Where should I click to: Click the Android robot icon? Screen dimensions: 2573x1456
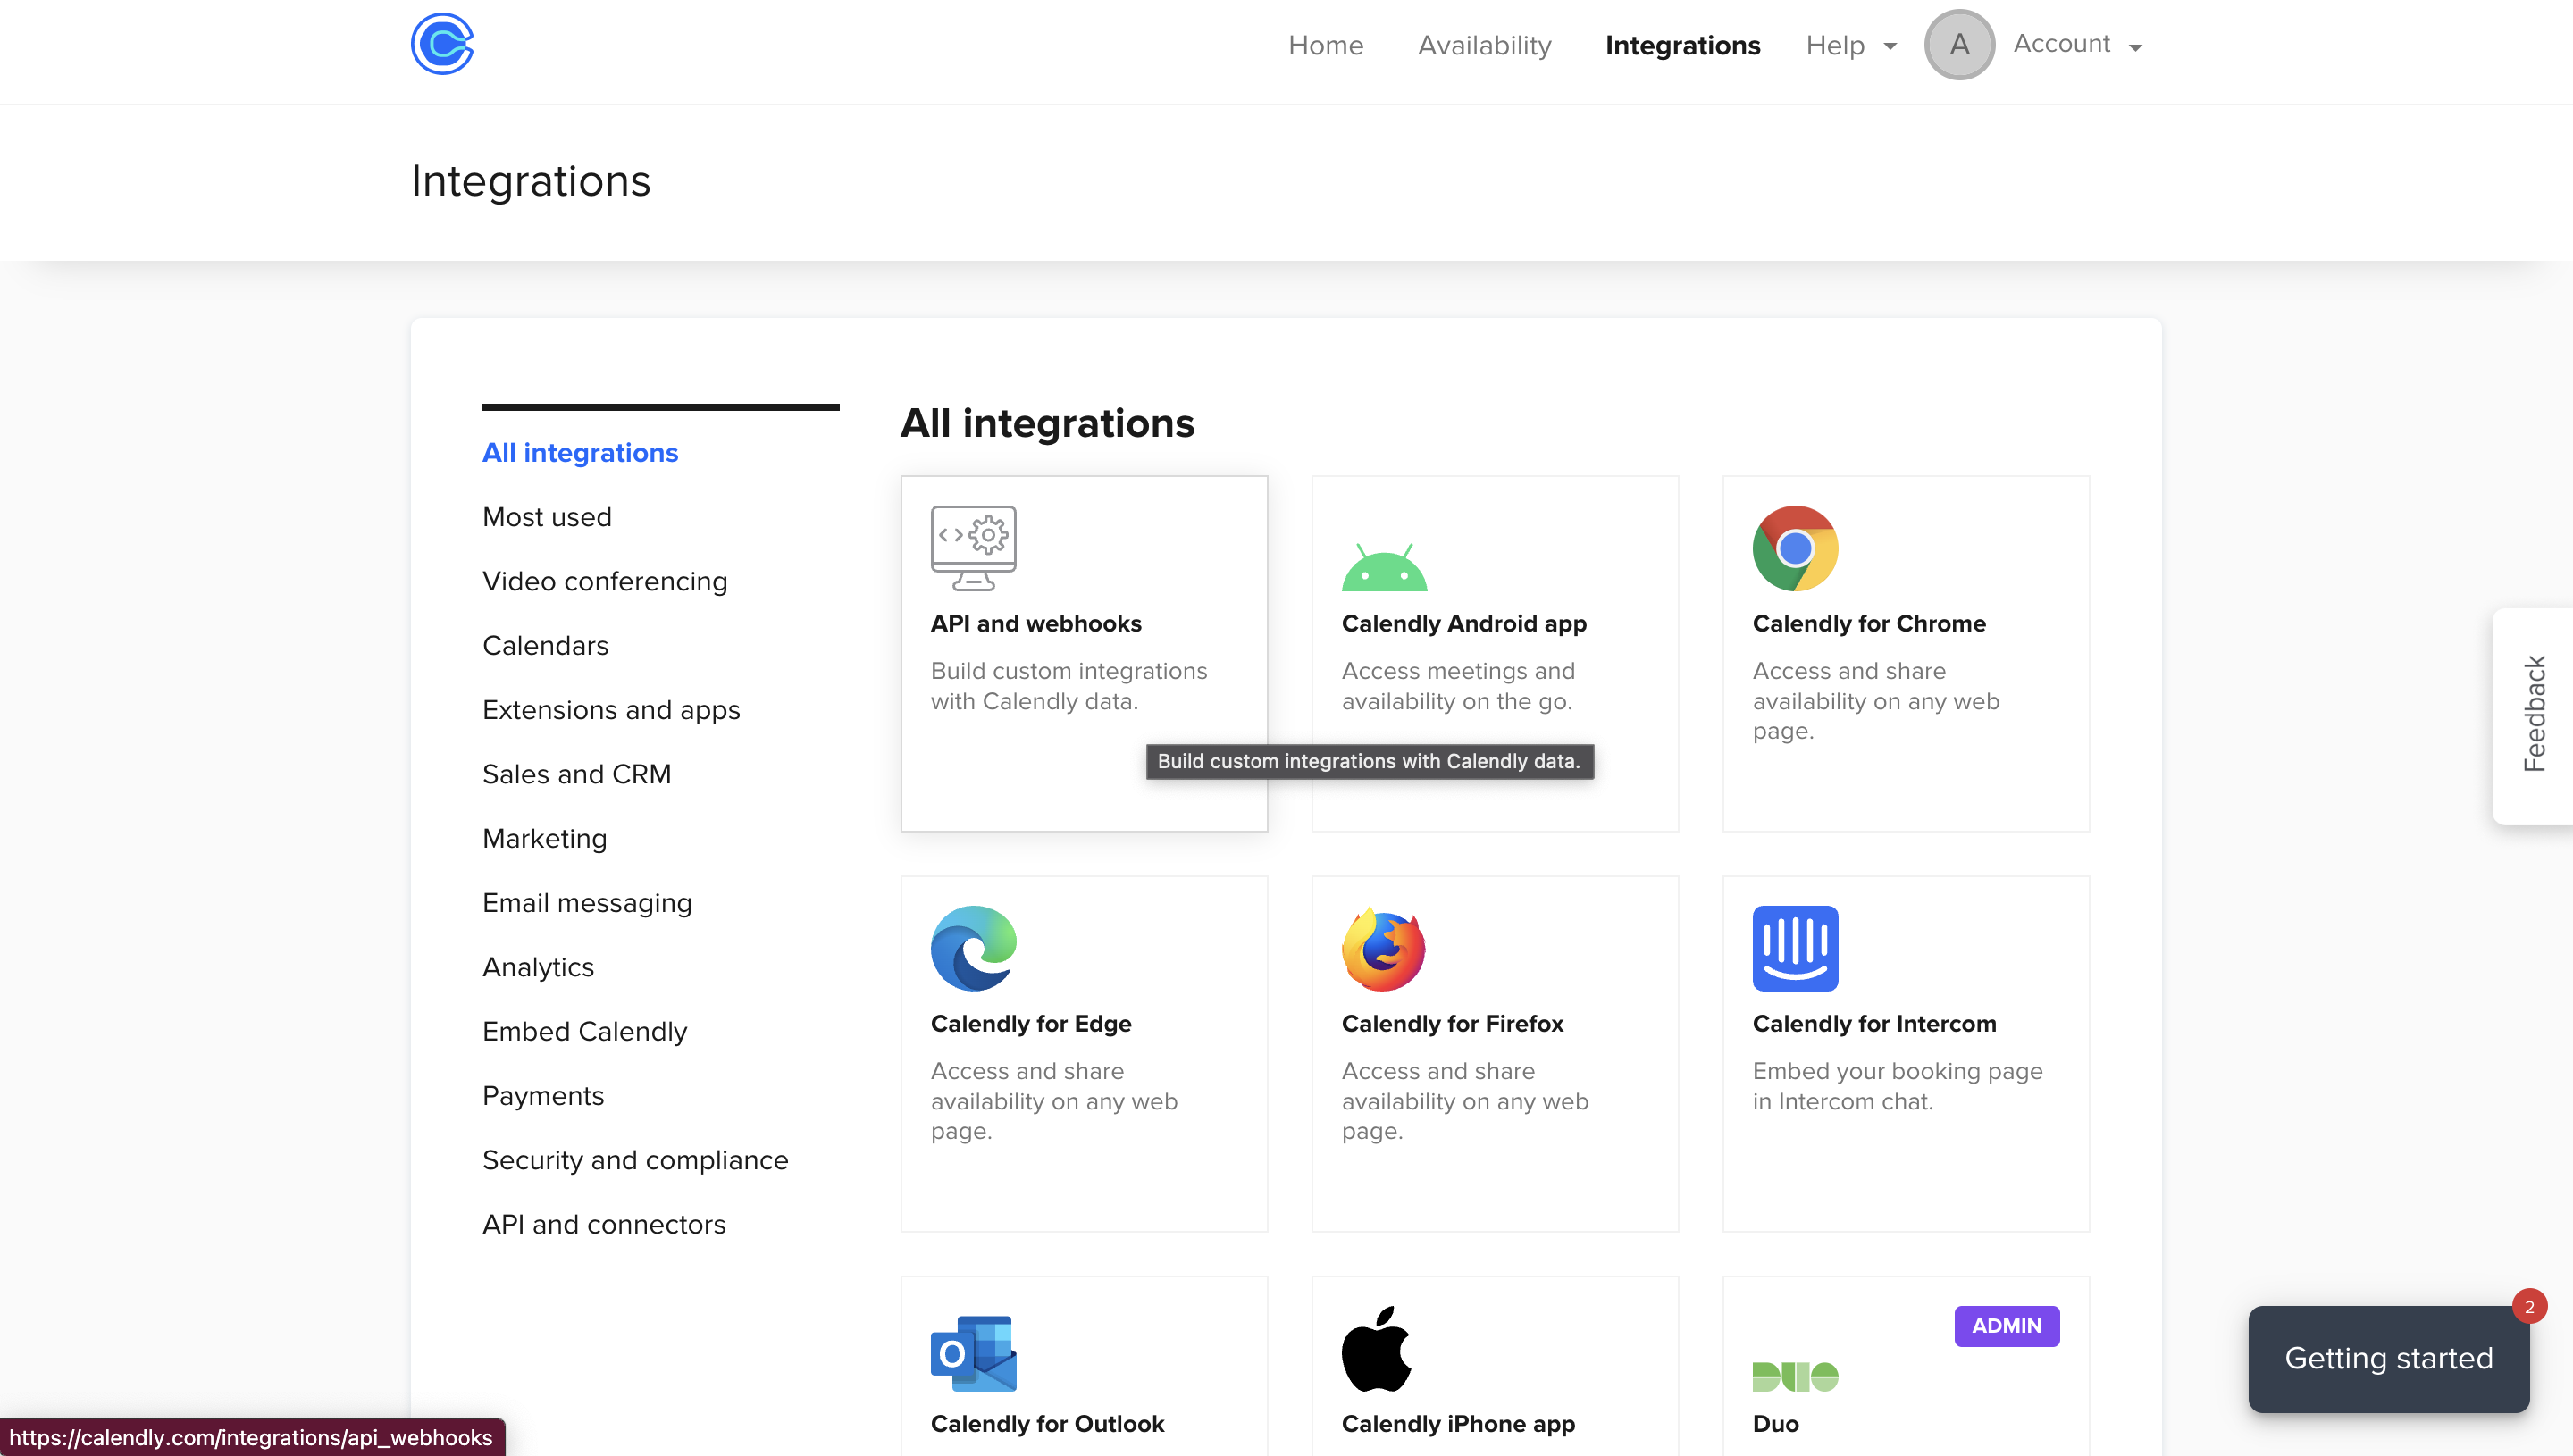(1383, 567)
